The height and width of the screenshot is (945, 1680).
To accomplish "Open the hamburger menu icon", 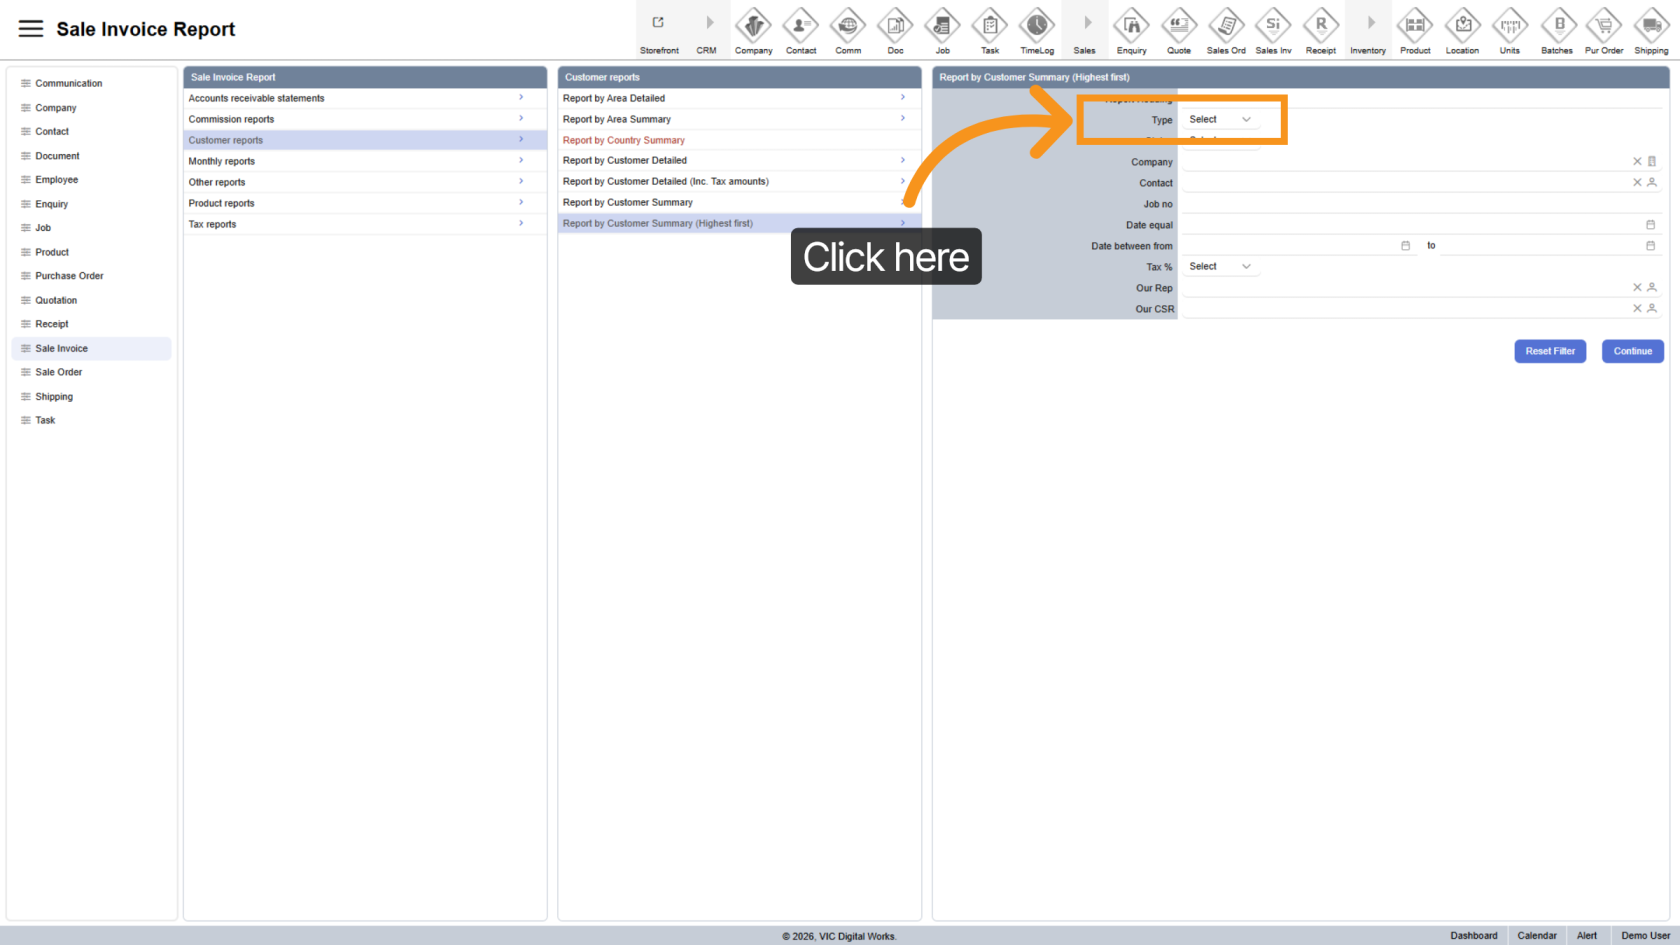I will (31, 29).
